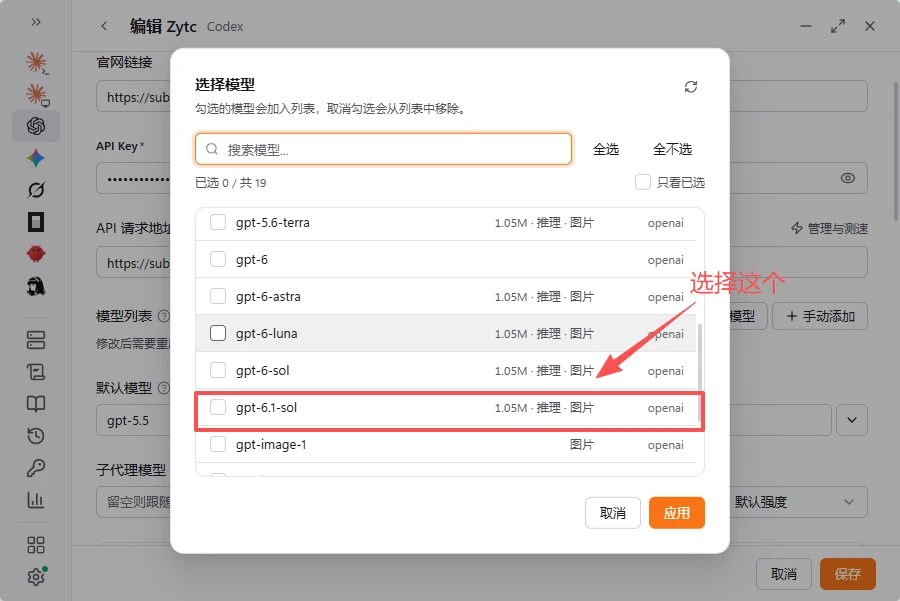
Task: Open the 默认强度 dropdown
Action: click(x=800, y=502)
